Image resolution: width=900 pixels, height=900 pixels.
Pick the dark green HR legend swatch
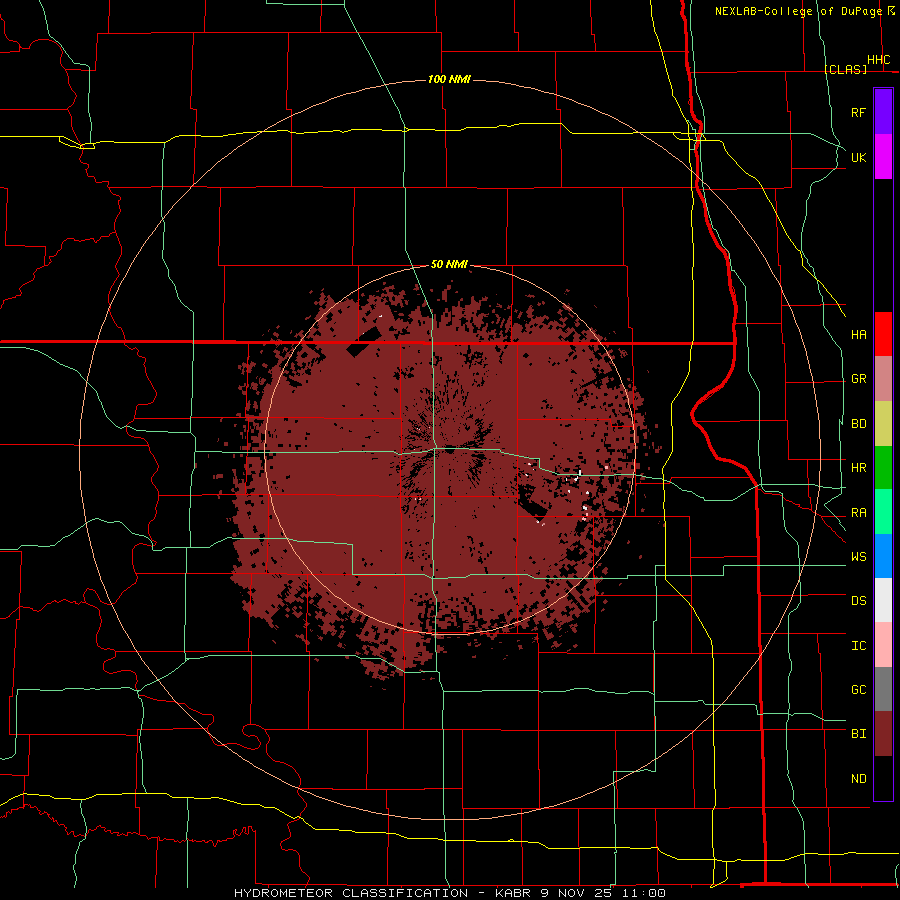(883, 468)
